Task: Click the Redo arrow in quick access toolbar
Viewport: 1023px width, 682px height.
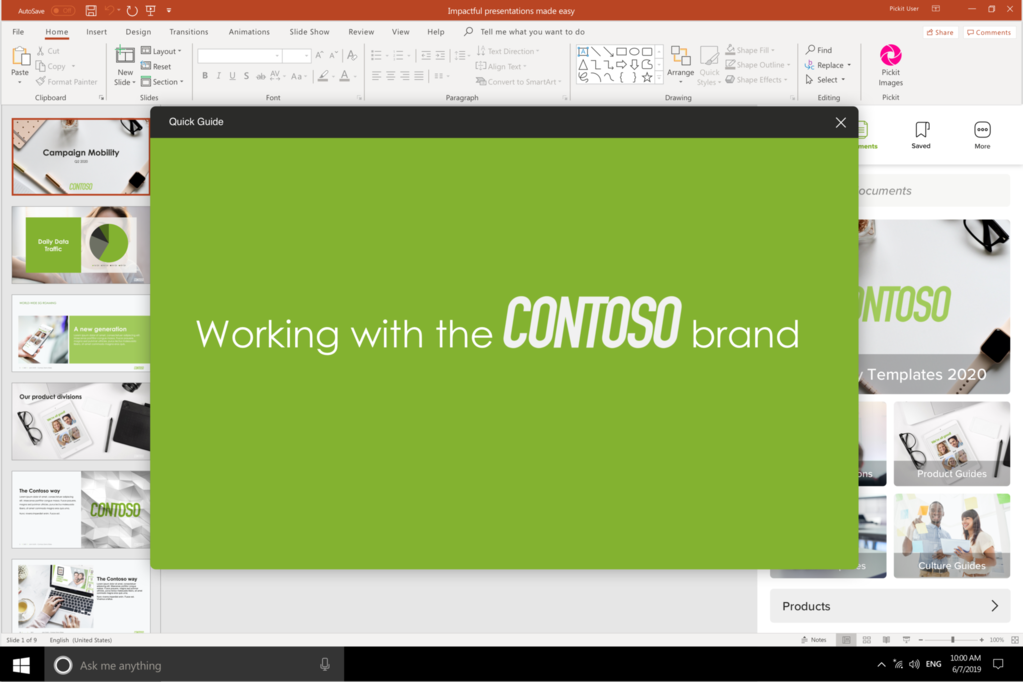Action: (x=132, y=10)
